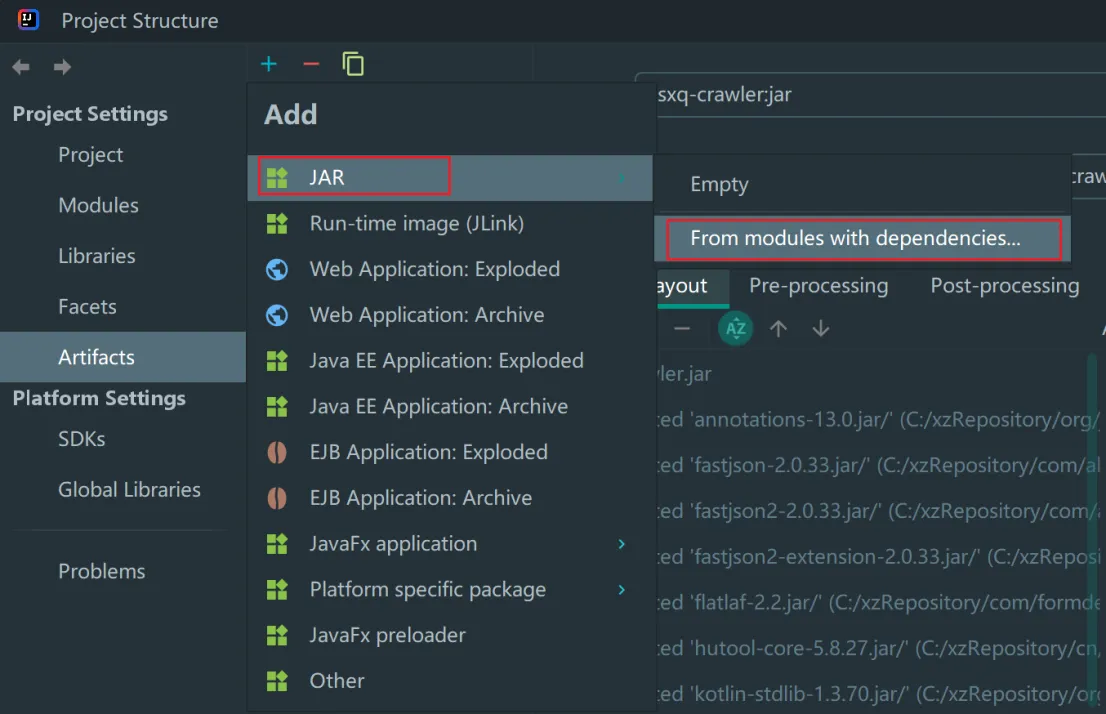
Task: Choose EJB Application: Archive
Action: [x=450, y=498]
